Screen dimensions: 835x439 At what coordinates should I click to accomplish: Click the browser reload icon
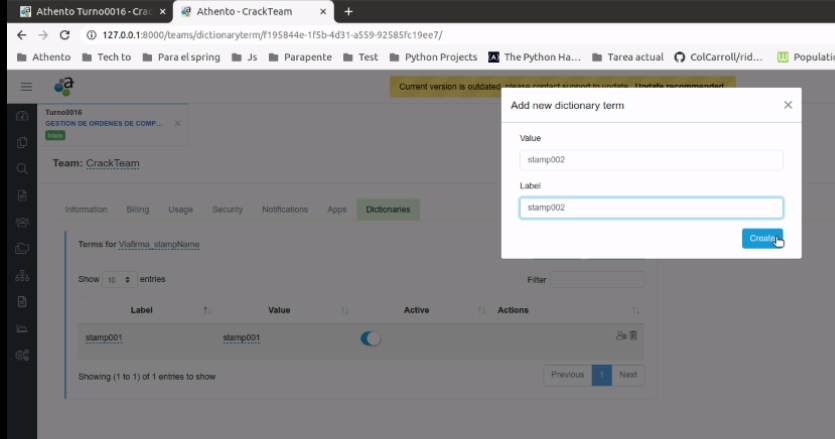coord(65,34)
